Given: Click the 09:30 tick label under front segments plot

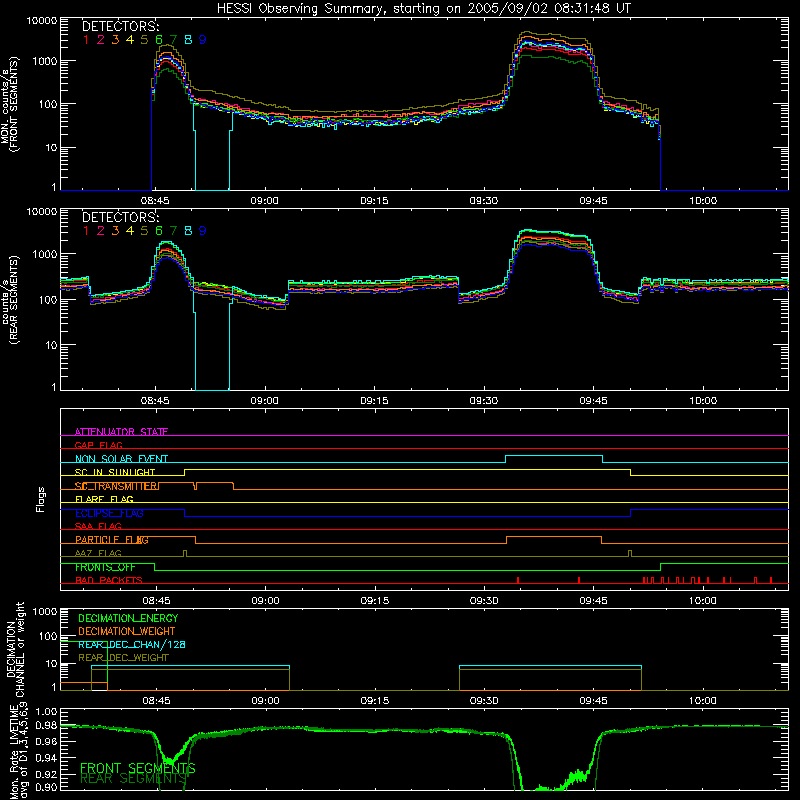Looking at the screenshot, I should [x=484, y=201].
